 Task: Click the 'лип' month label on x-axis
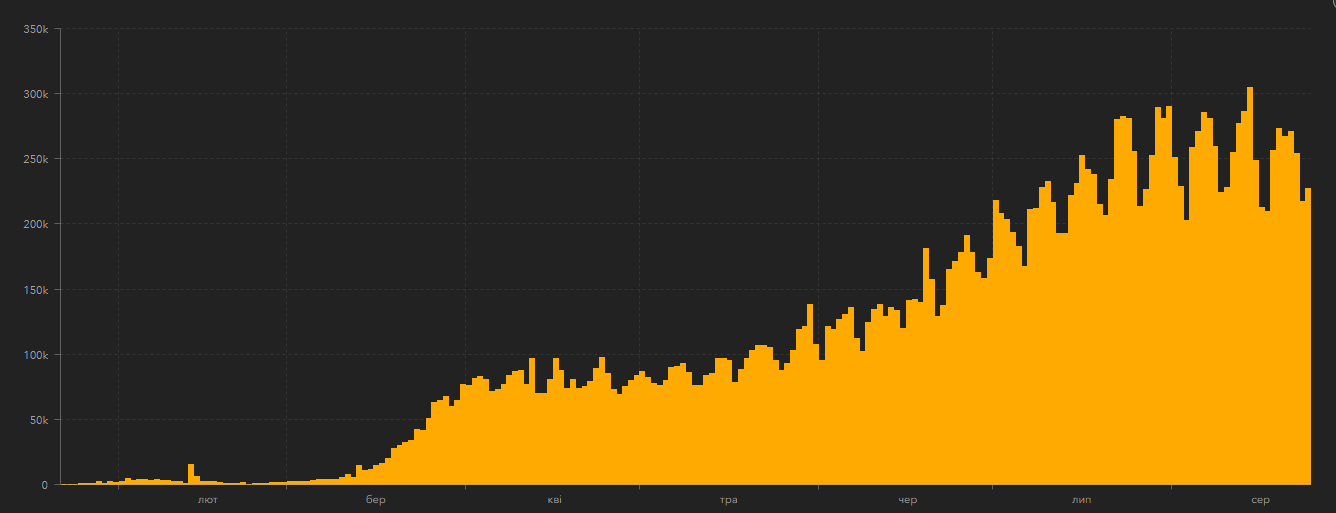tap(1081, 499)
